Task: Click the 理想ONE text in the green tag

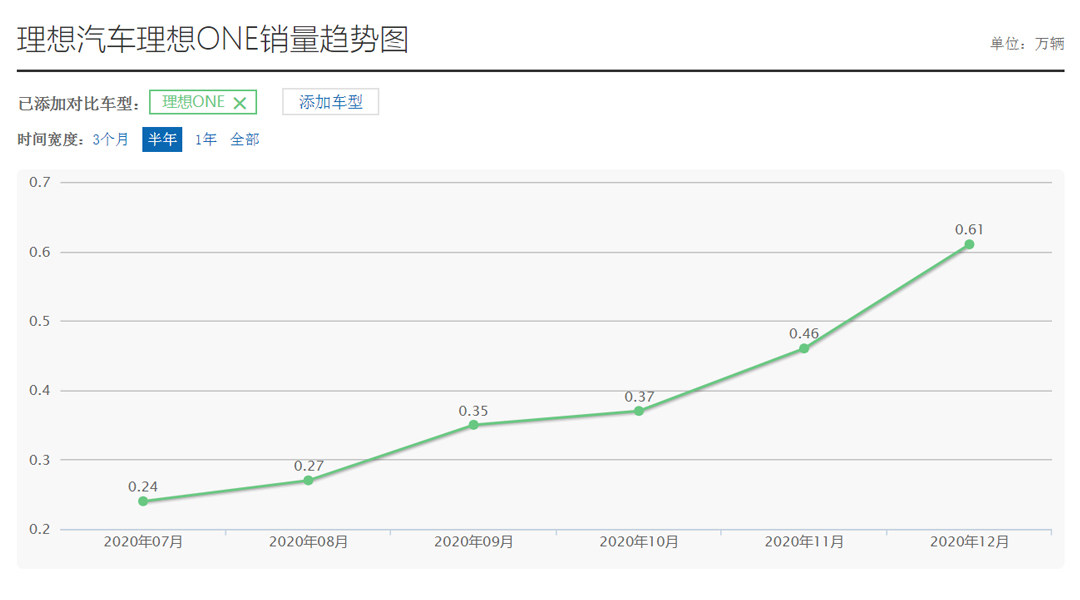Action: click(x=193, y=102)
